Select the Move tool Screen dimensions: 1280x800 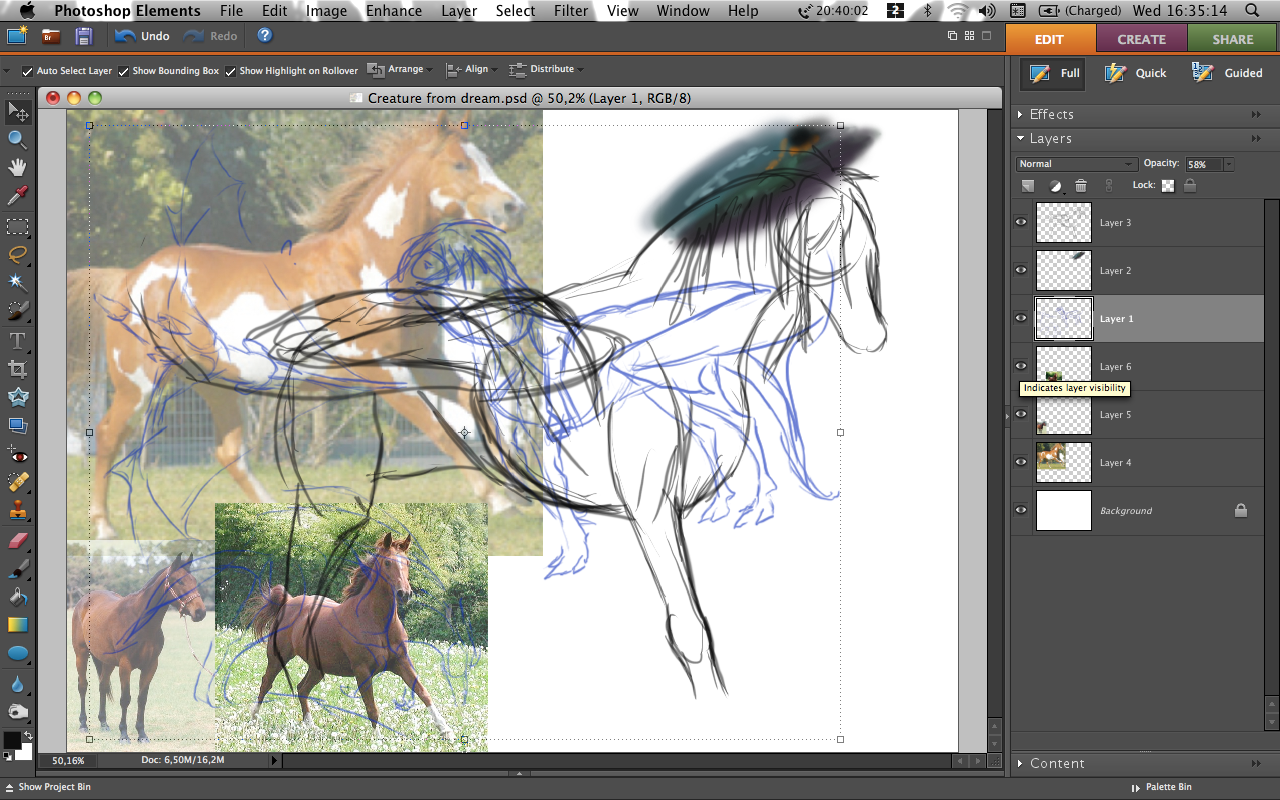point(17,111)
